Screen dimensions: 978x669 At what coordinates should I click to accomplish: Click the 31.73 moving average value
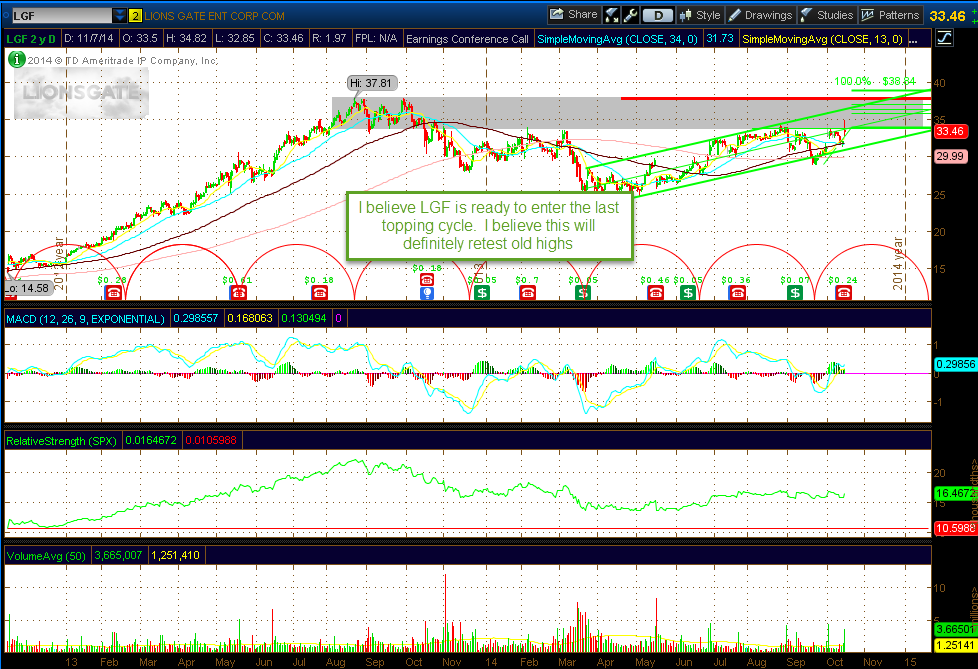pos(719,39)
